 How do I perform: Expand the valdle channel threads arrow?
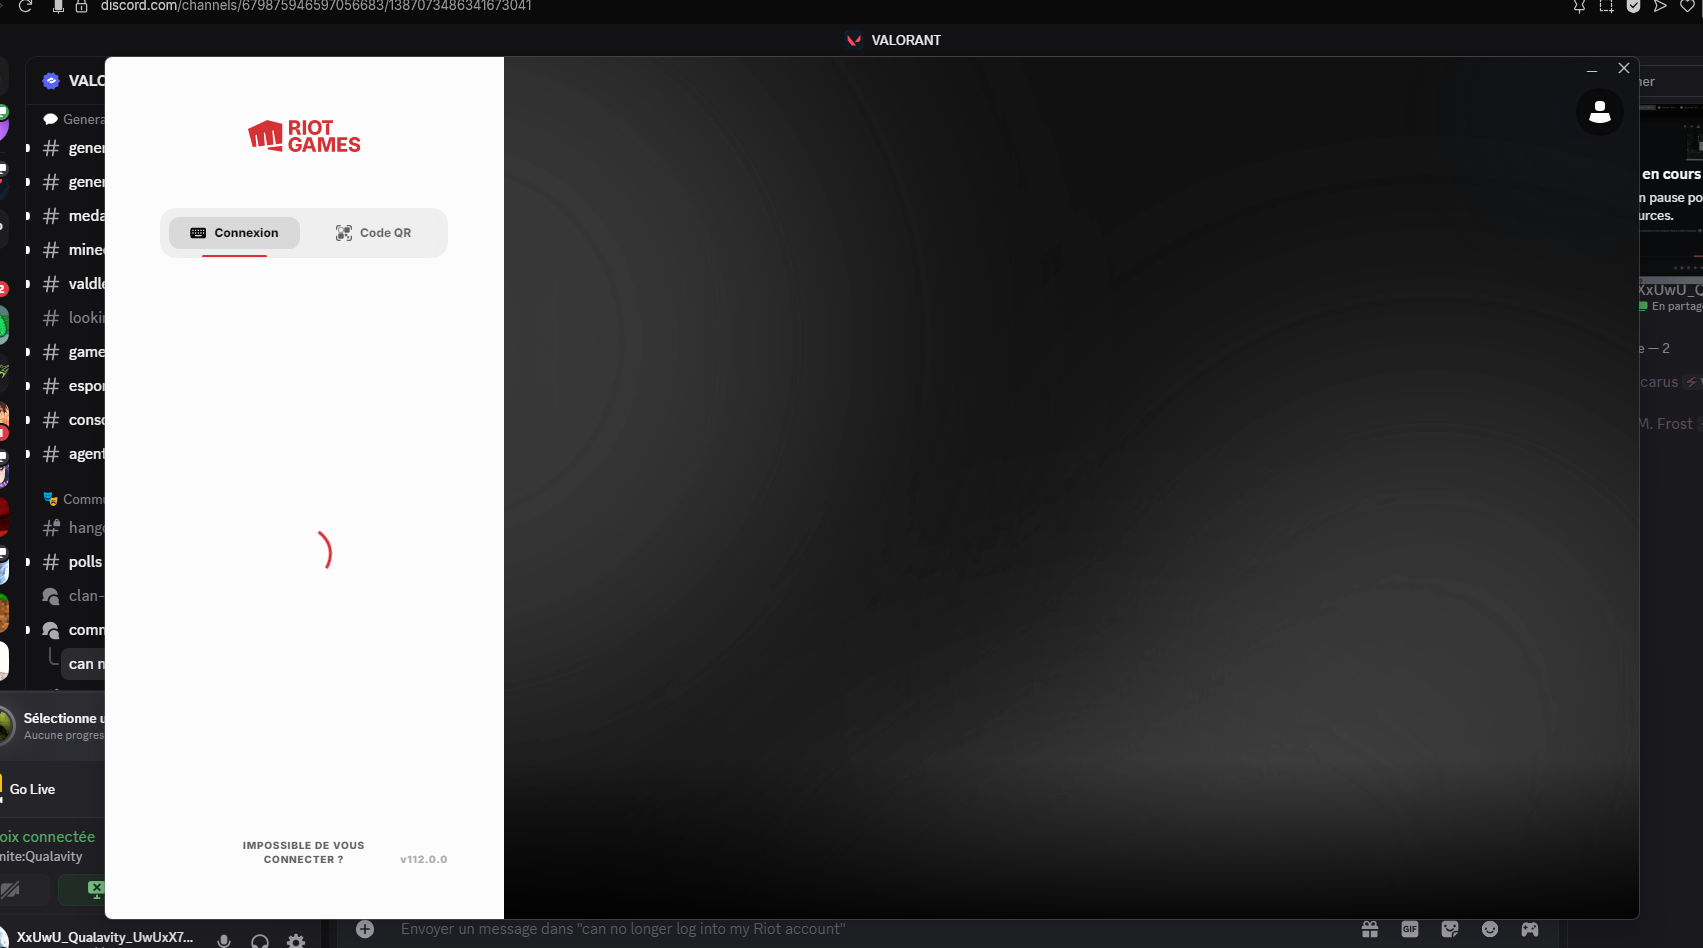point(28,284)
